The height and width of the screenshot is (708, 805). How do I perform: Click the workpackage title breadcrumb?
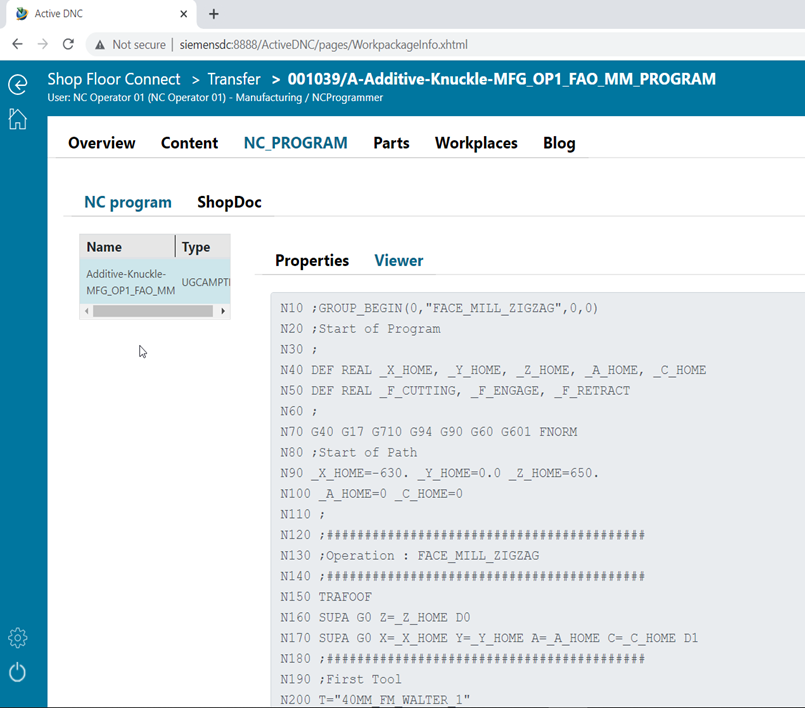click(x=502, y=79)
